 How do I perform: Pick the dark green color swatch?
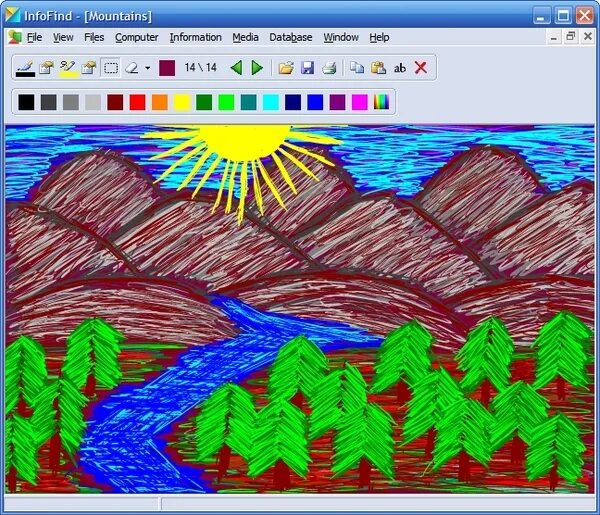point(204,102)
